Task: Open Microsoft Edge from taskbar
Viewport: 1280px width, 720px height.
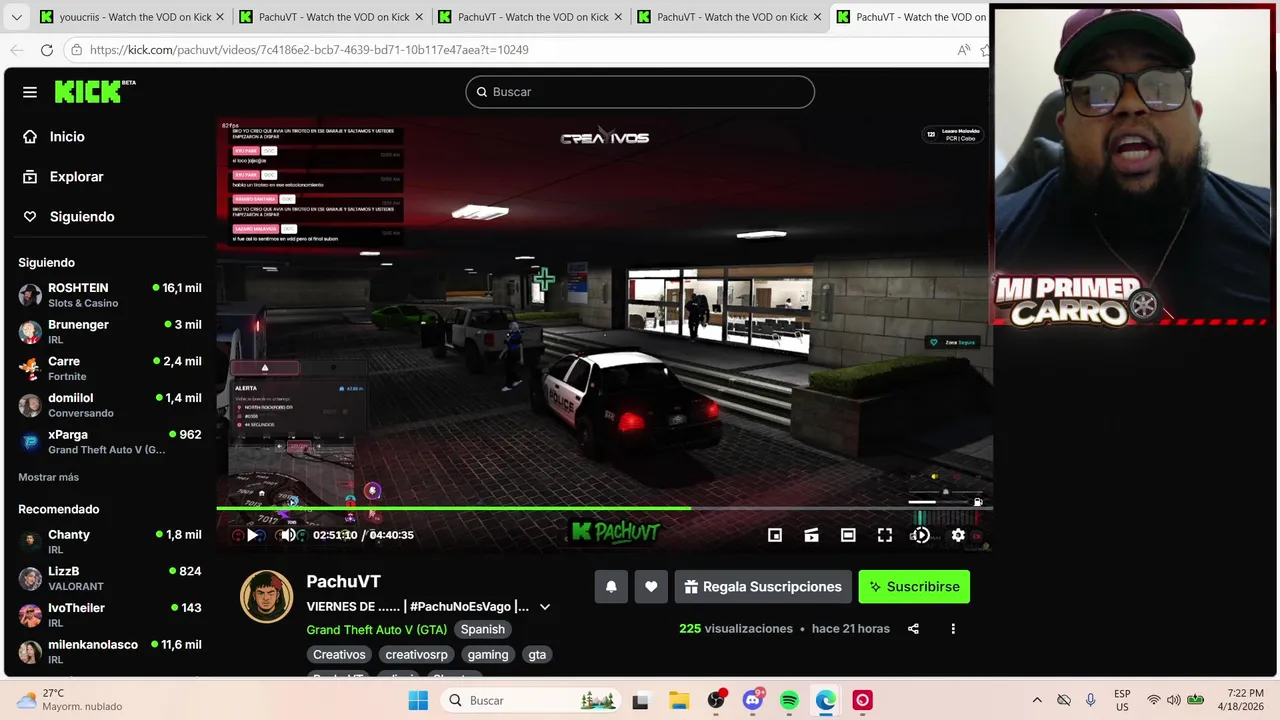Action: coord(826,701)
